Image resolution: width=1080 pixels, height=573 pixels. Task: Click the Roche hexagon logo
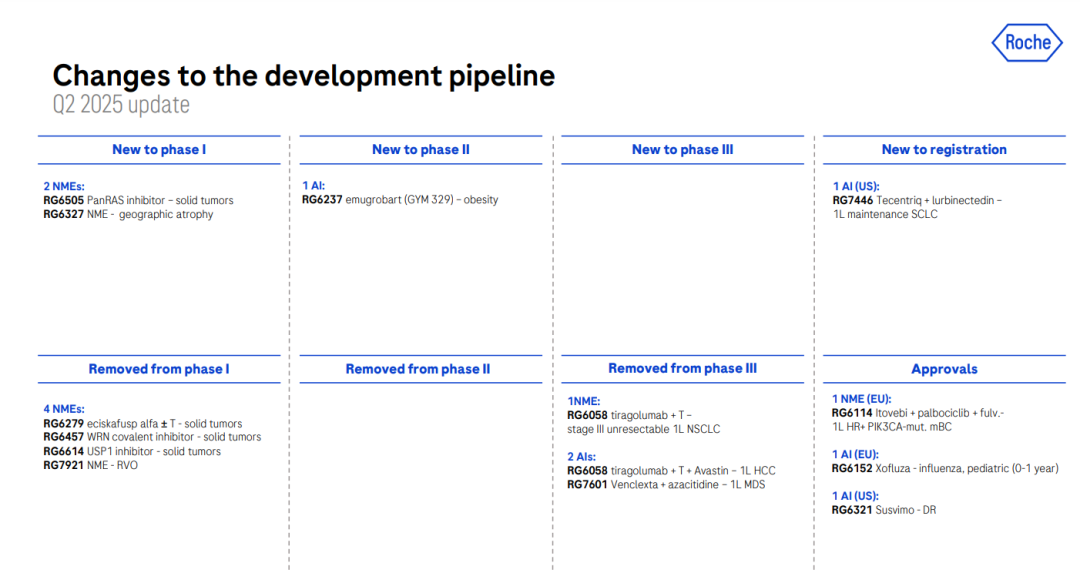pyautogui.click(x=1027, y=43)
